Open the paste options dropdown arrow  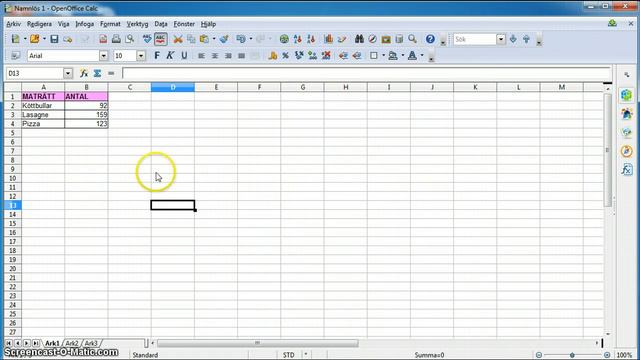coord(213,39)
